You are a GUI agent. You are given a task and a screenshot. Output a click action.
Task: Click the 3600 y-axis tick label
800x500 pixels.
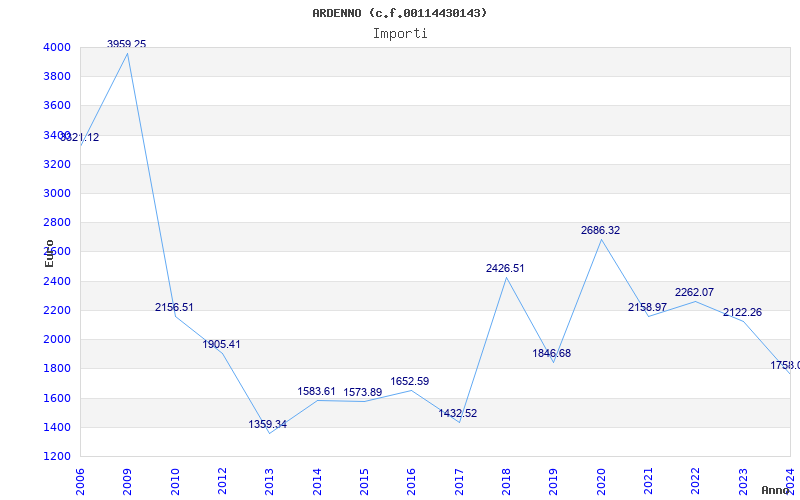pyautogui.click(x=57, y=106)
